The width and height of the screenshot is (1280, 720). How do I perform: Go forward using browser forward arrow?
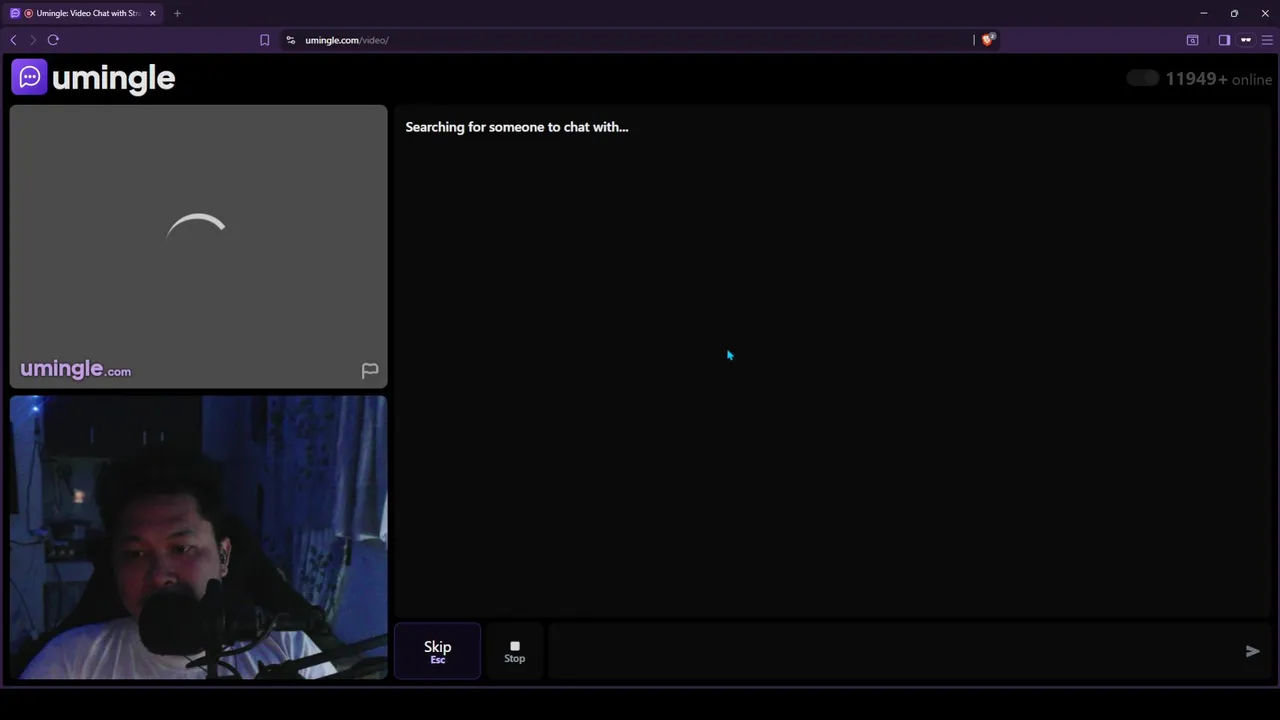coord(32,40)
